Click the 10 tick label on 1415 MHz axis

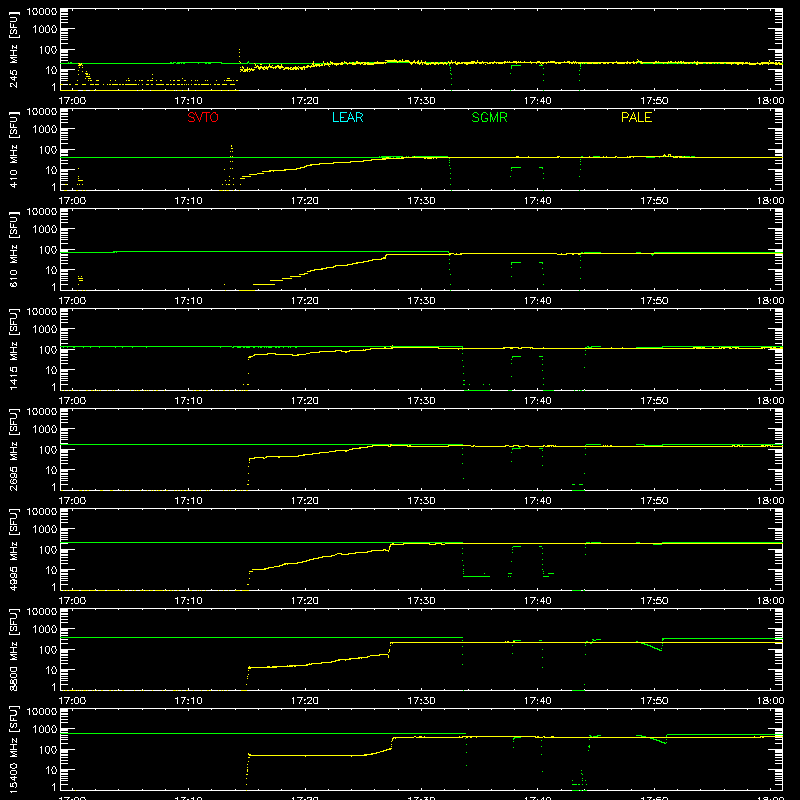[51, 370]
